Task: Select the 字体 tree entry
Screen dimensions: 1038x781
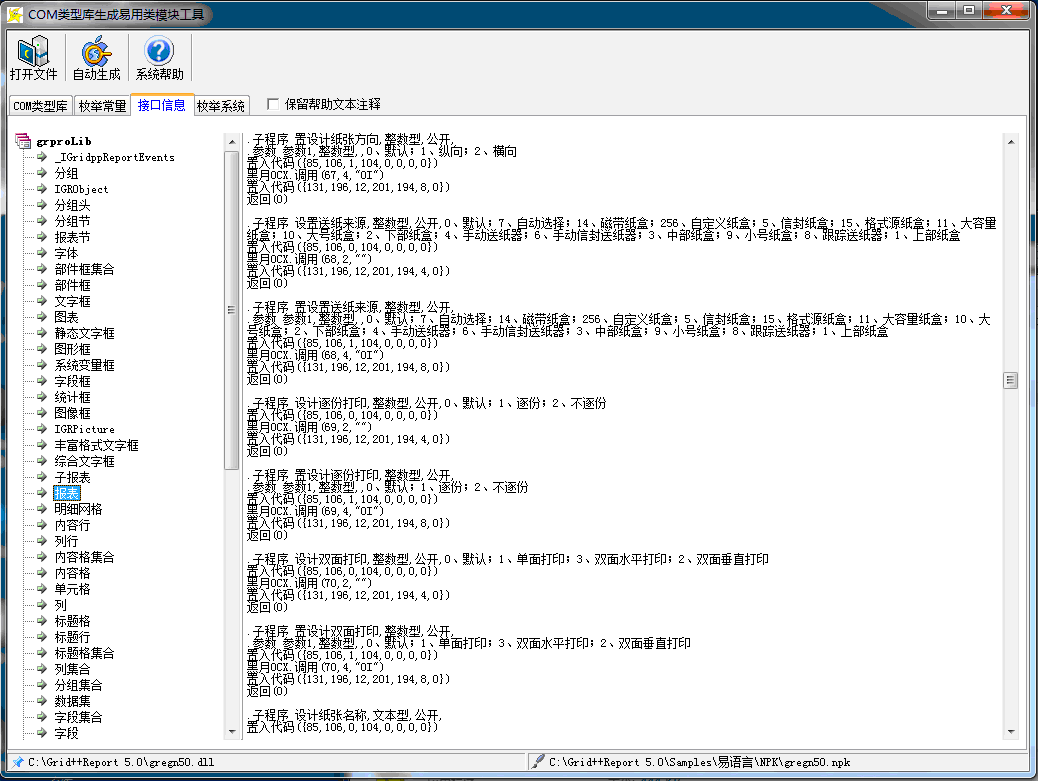Action: click(66, 253)
